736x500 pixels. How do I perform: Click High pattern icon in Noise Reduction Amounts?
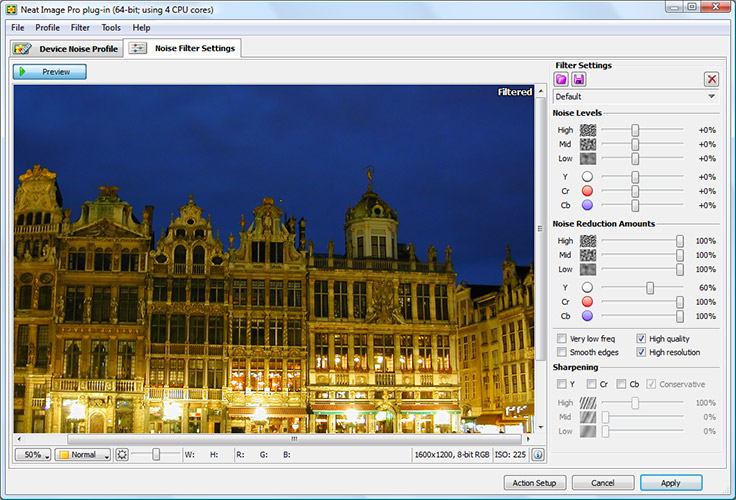point(588,241)
